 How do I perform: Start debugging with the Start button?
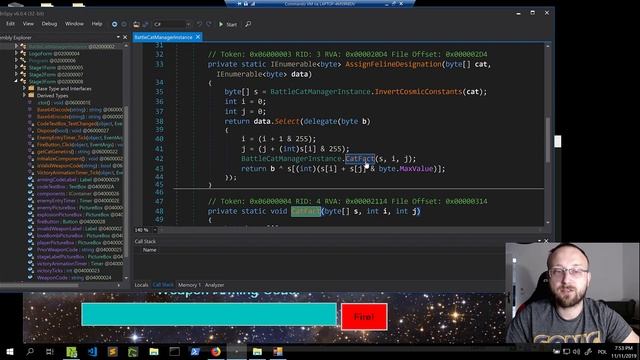(227, 24)
